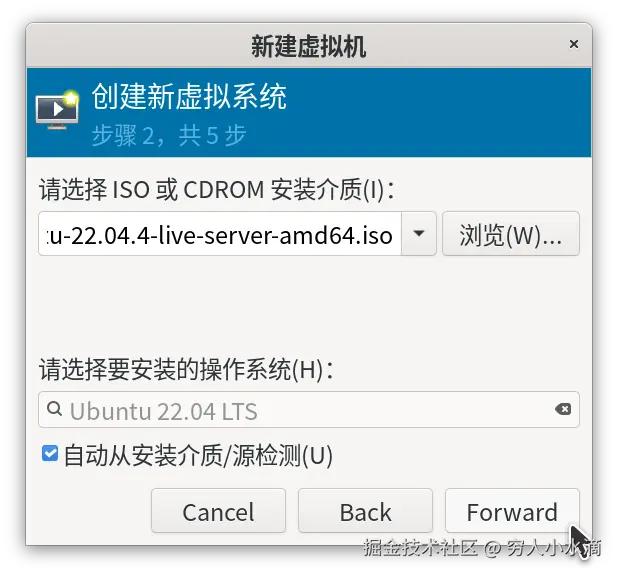Go Back to the previous step
Screen dimensions: 618x574
(x=365, y=511)
